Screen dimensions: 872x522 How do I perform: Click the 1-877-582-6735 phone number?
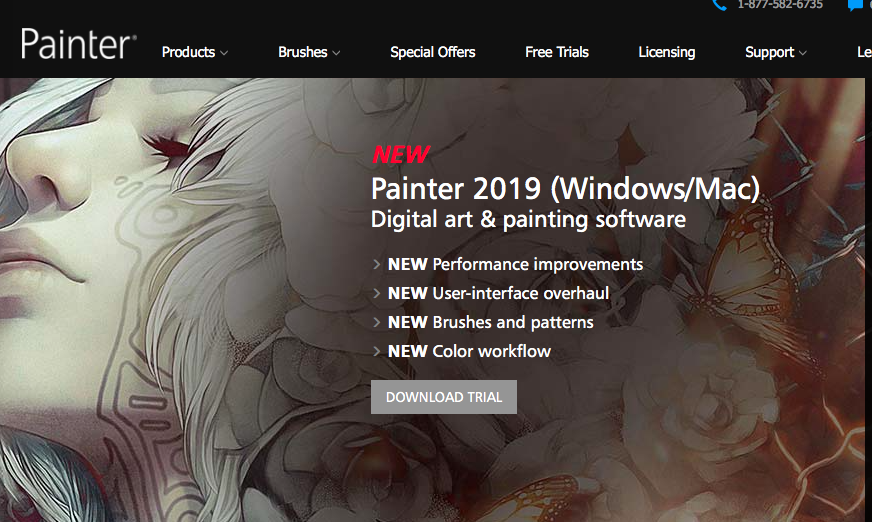click(x=780, y=5)
